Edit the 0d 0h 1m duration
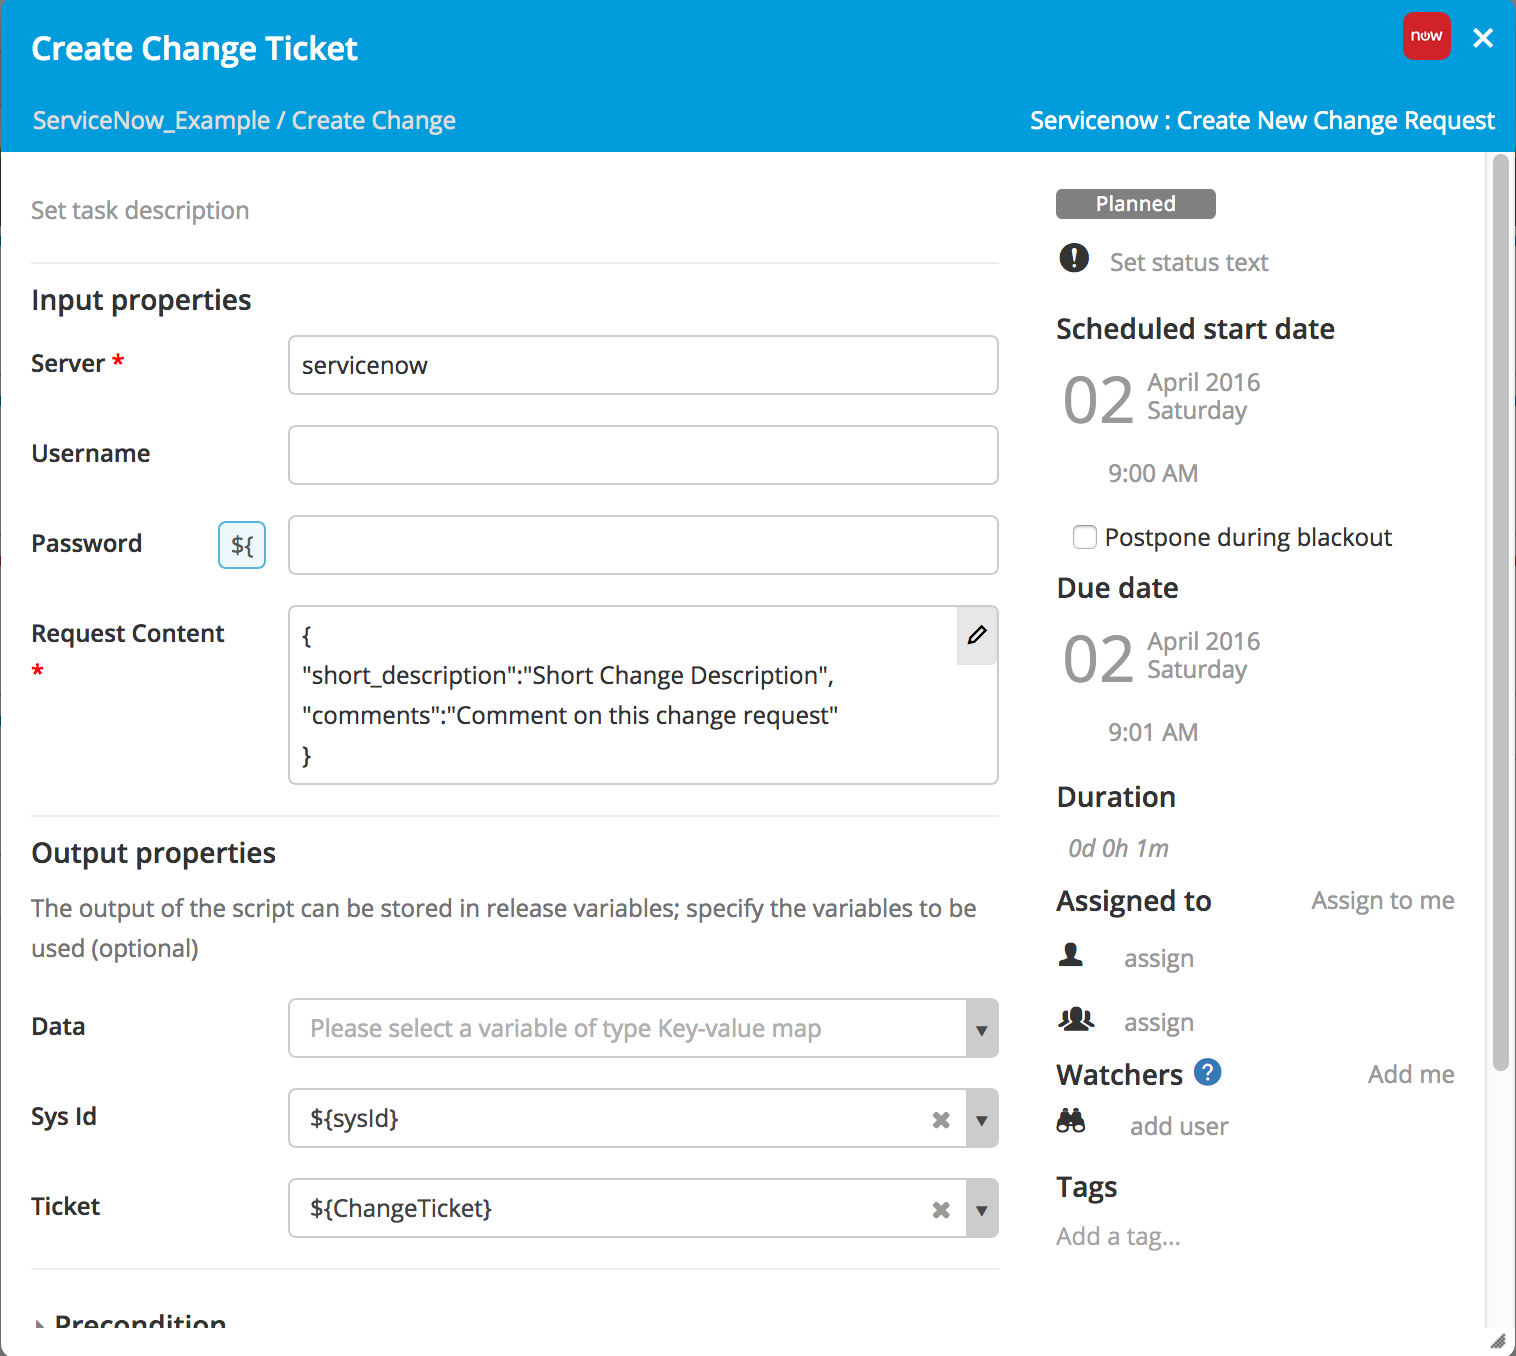1516x1356 pixels. [1118, 848]
